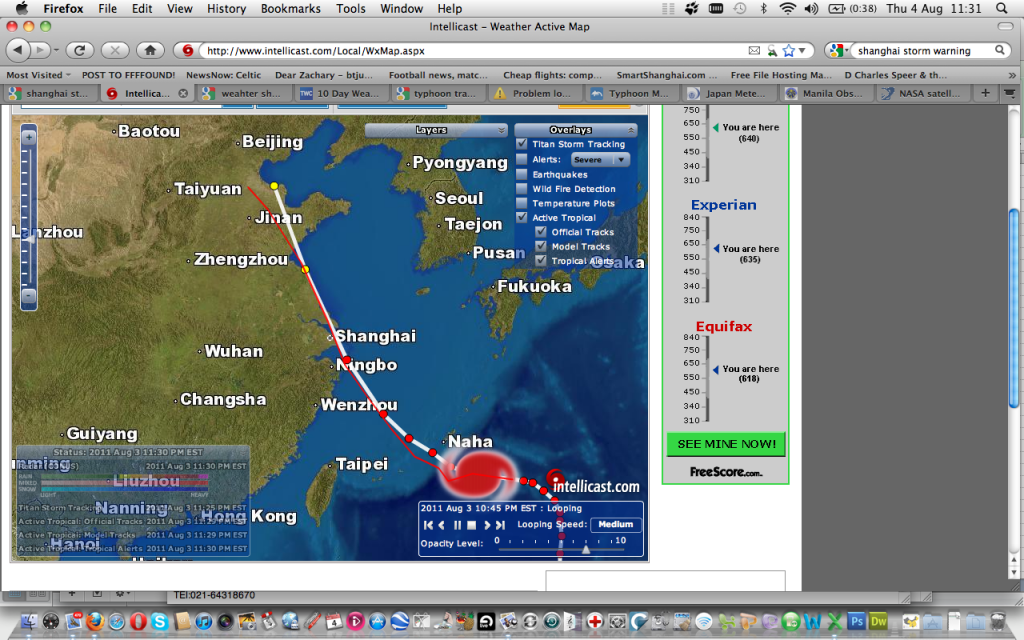Open the Bookmarks menu

291,8
